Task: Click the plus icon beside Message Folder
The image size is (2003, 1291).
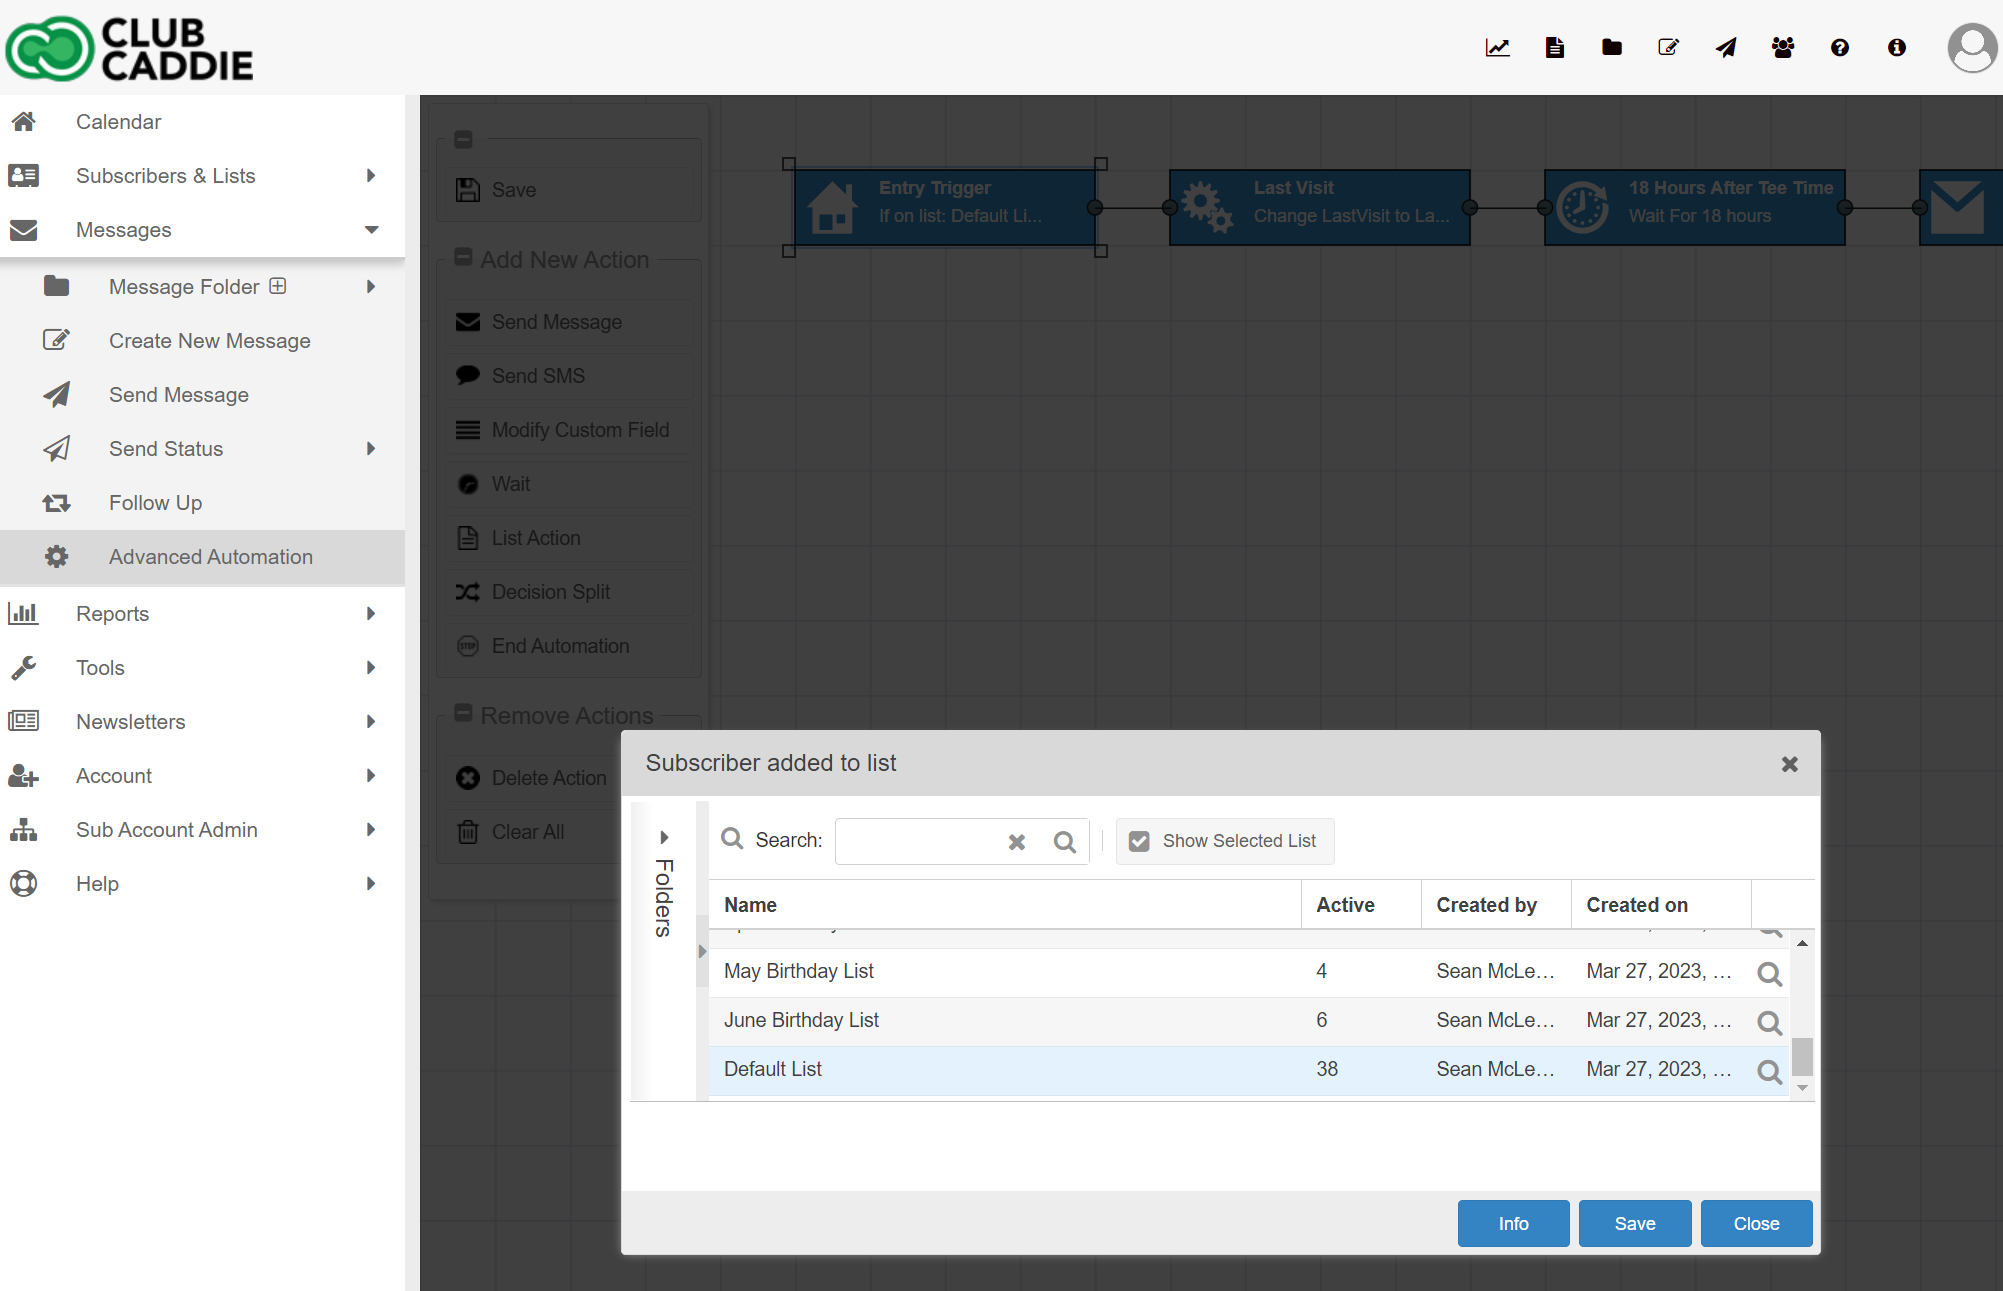Action: 278,286
